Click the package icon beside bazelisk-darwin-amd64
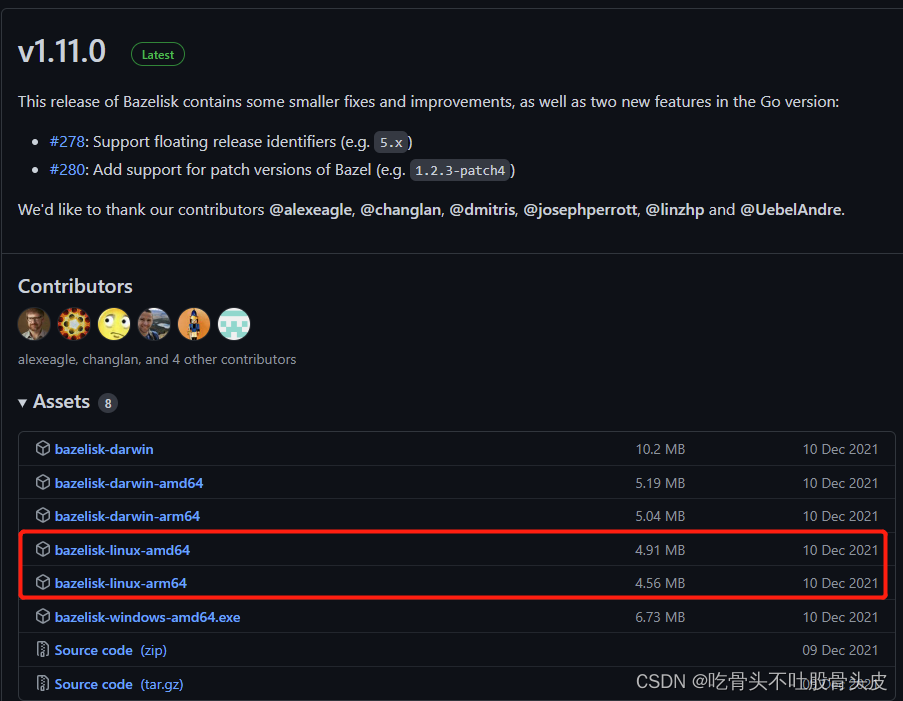This screenshot has height=701, width=903. pos(43,482)
